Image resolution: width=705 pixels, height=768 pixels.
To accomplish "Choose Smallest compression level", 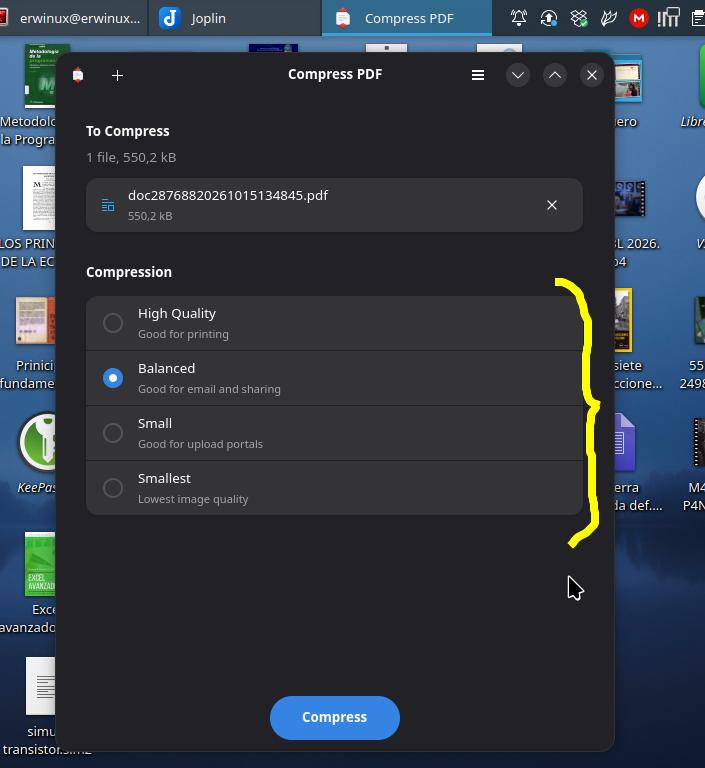I will [x=334, y=488].
